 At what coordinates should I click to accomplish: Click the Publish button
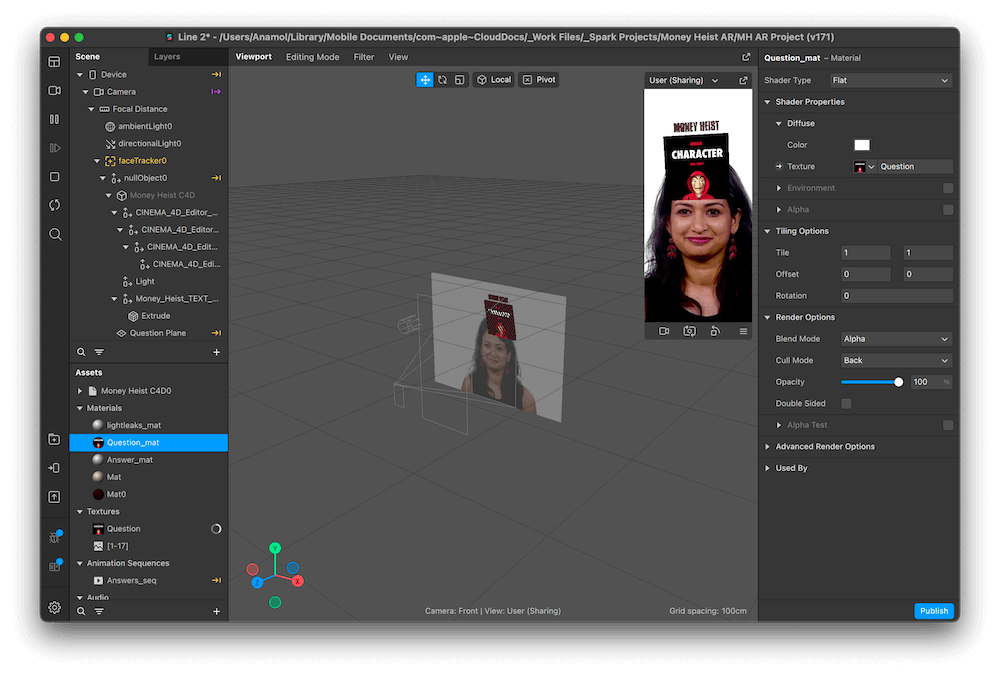tap(933, 611)
